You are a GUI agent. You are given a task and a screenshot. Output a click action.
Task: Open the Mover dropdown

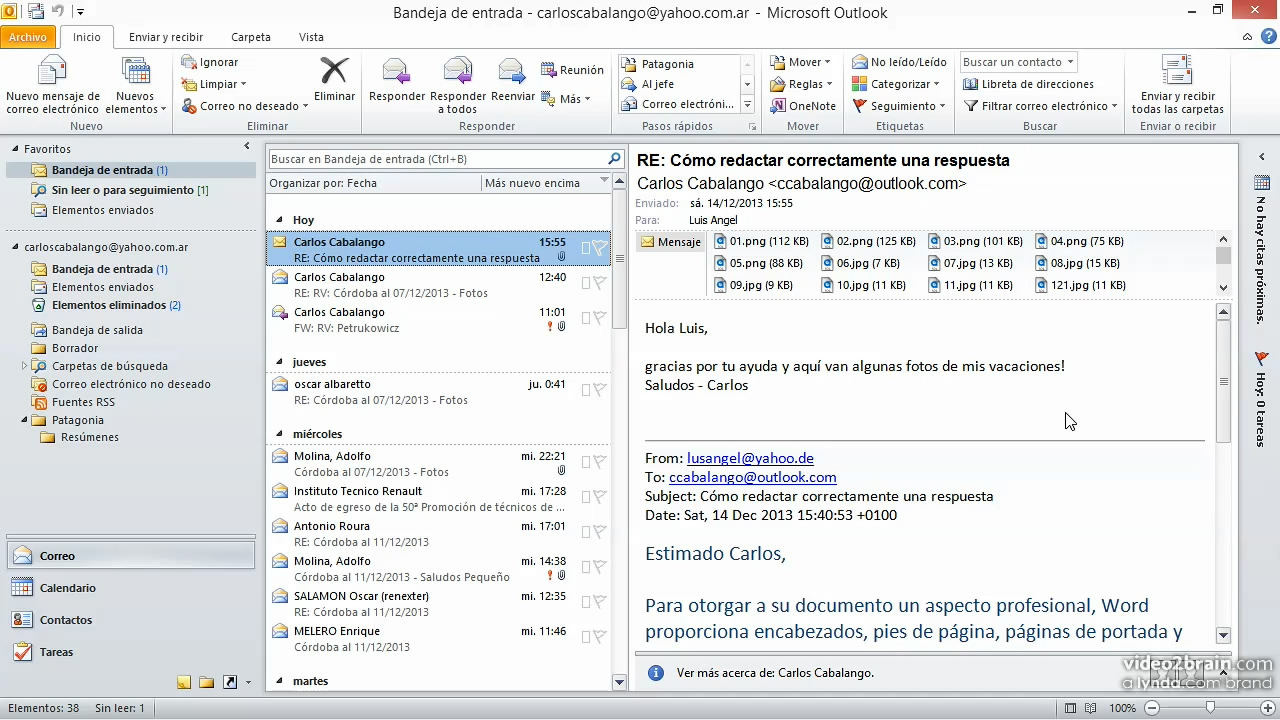[802, 62]
